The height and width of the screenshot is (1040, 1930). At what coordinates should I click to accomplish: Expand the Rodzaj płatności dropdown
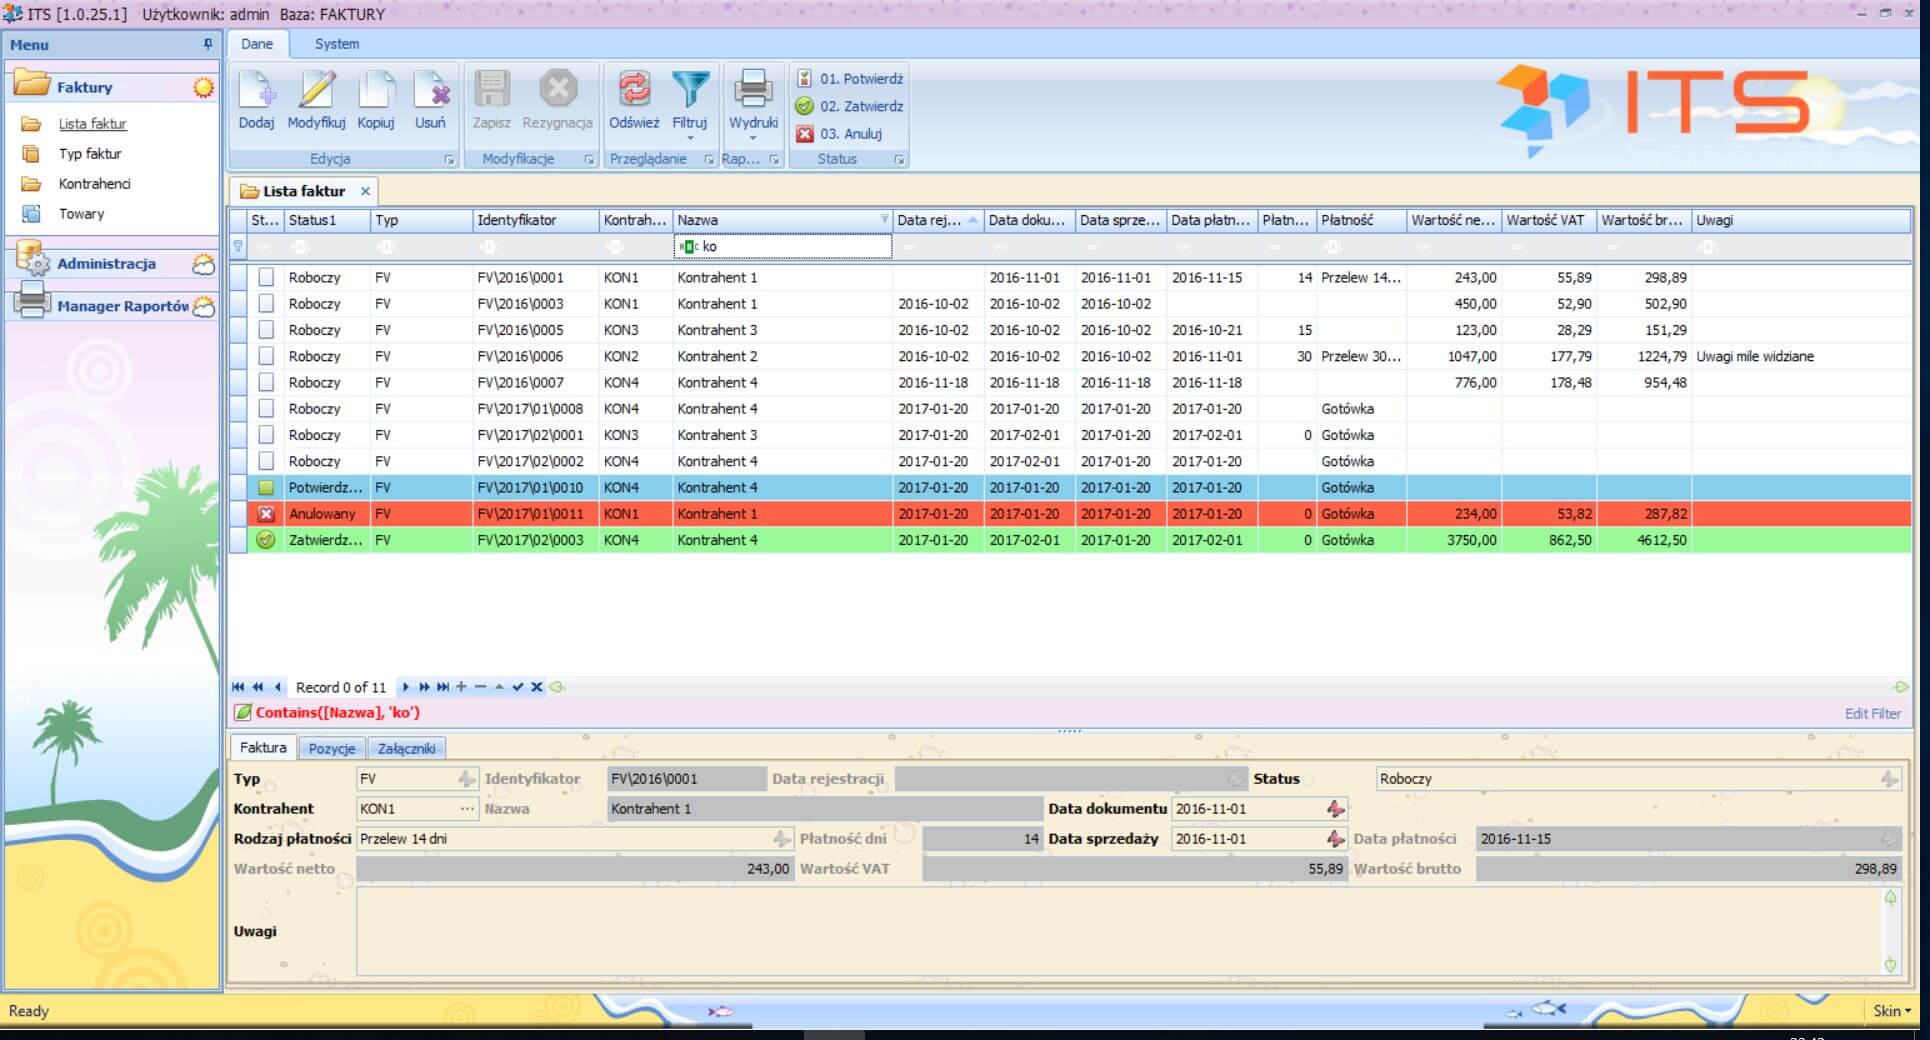781,839
